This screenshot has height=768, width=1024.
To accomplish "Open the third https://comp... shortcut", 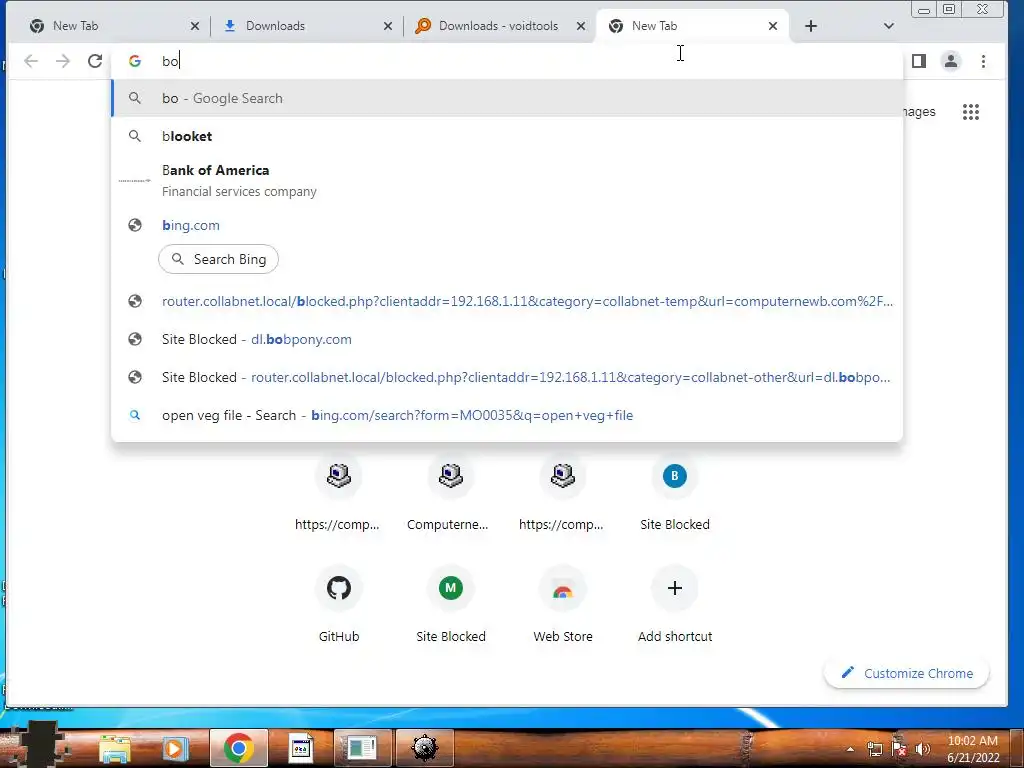I will pos(562,493).
